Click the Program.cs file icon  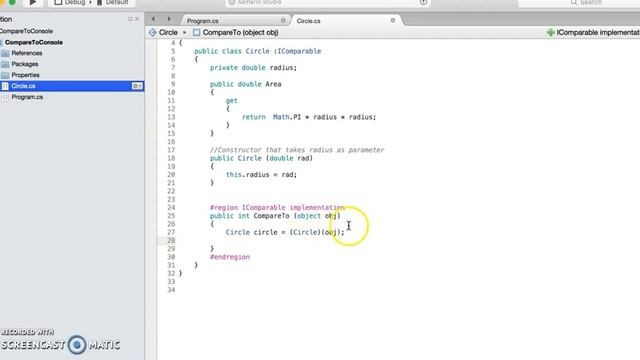click(x=5, y=97)
